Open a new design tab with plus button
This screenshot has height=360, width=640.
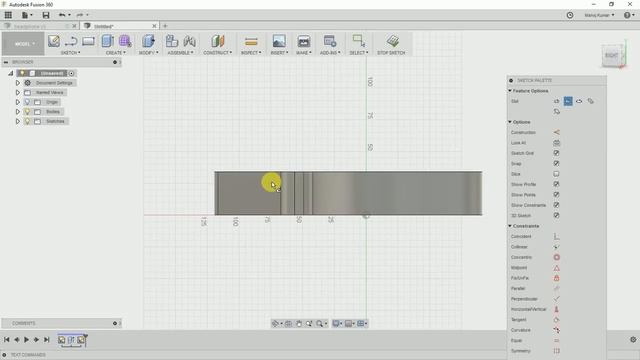[x=165, y=26]
